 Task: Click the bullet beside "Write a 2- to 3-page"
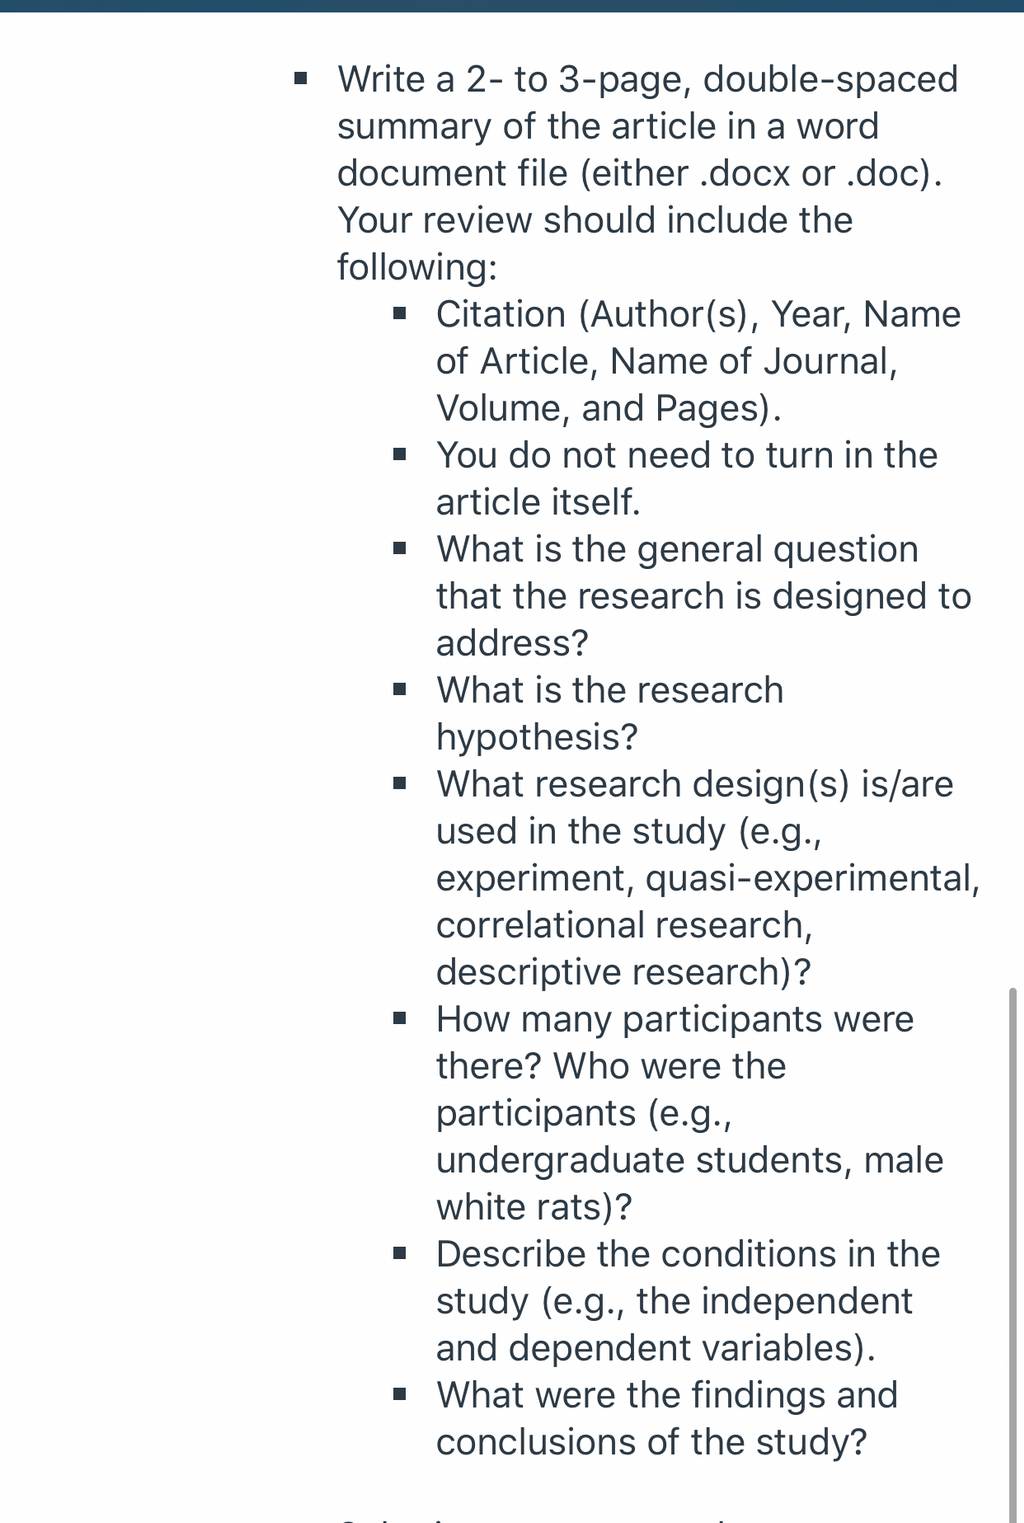click(300, 78)
